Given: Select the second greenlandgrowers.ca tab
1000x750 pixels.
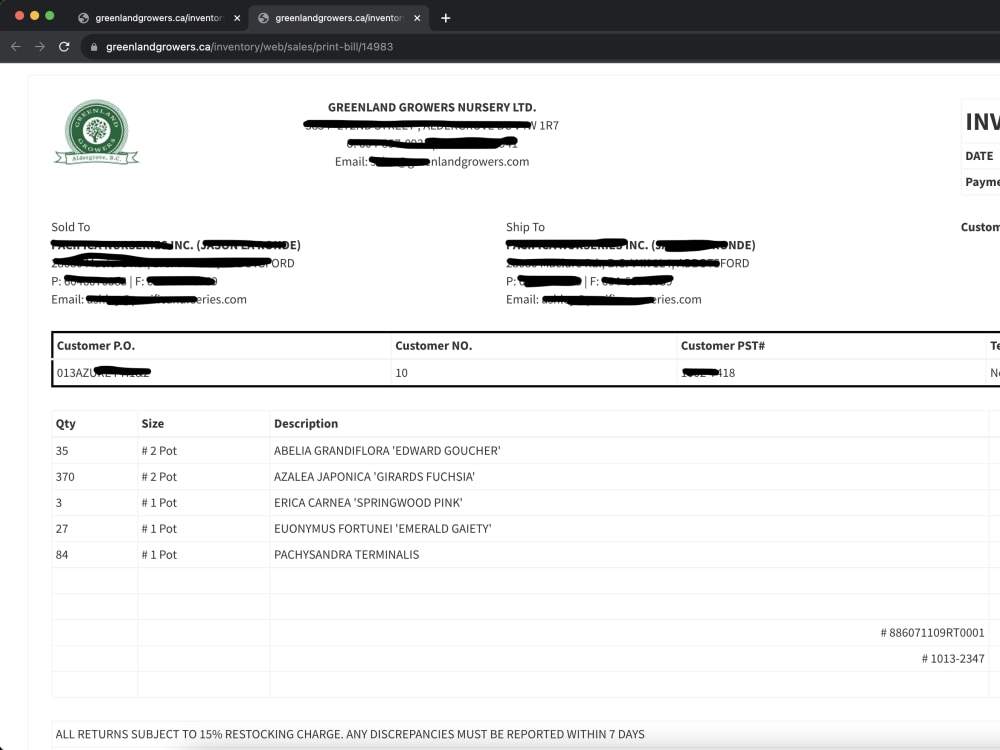Looking at the screenshot, I should pos(339,18).
